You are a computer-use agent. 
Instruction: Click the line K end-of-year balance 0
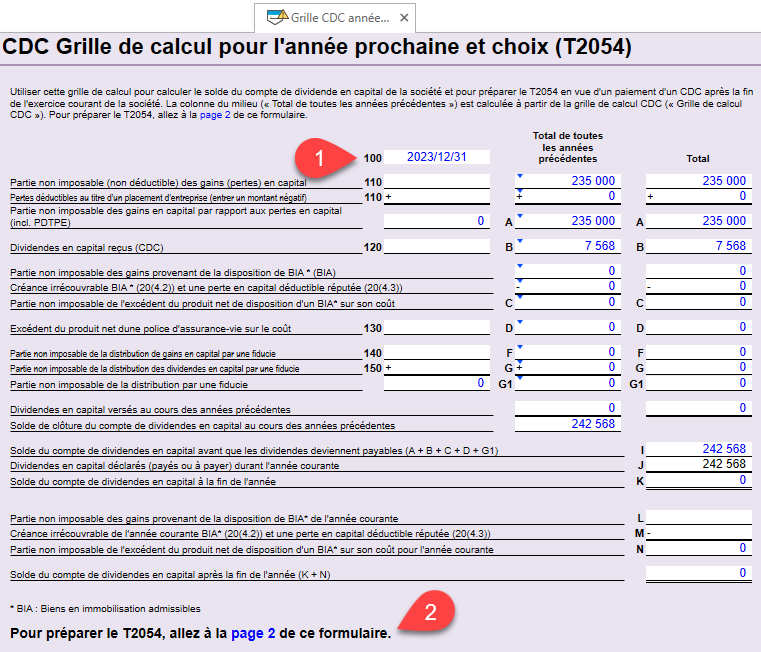699,481
